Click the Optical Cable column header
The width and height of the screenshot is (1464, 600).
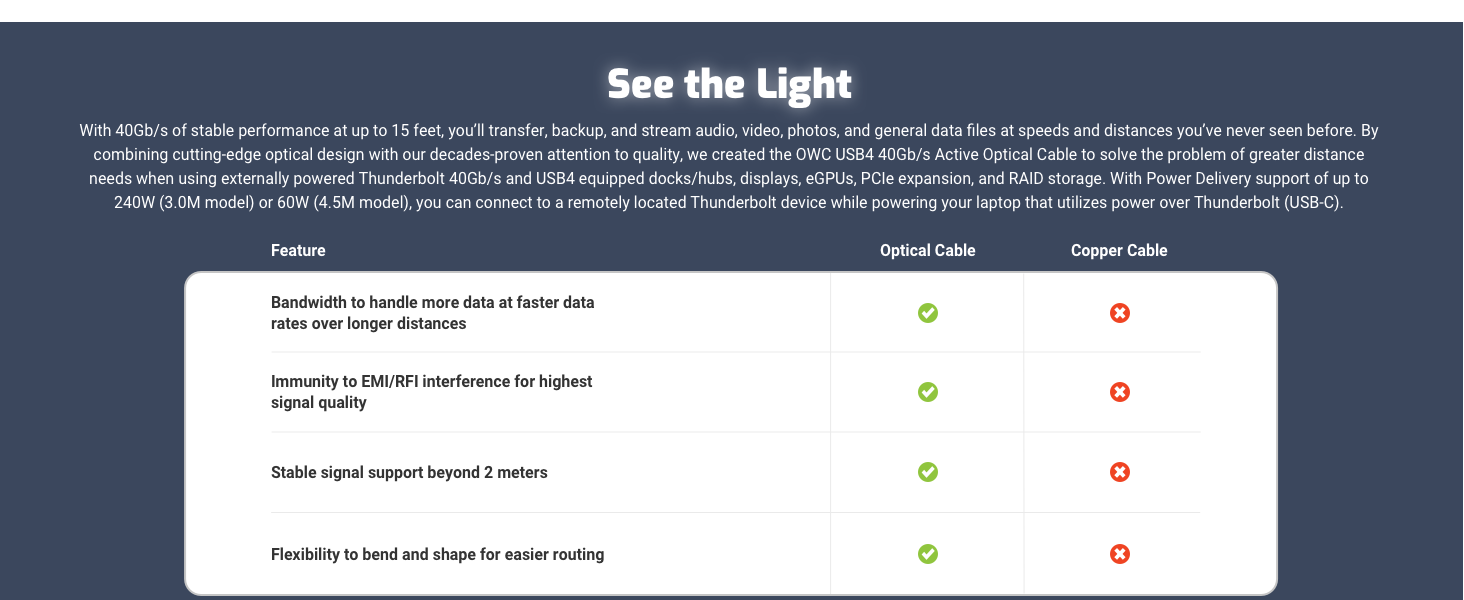click(928, 251)
